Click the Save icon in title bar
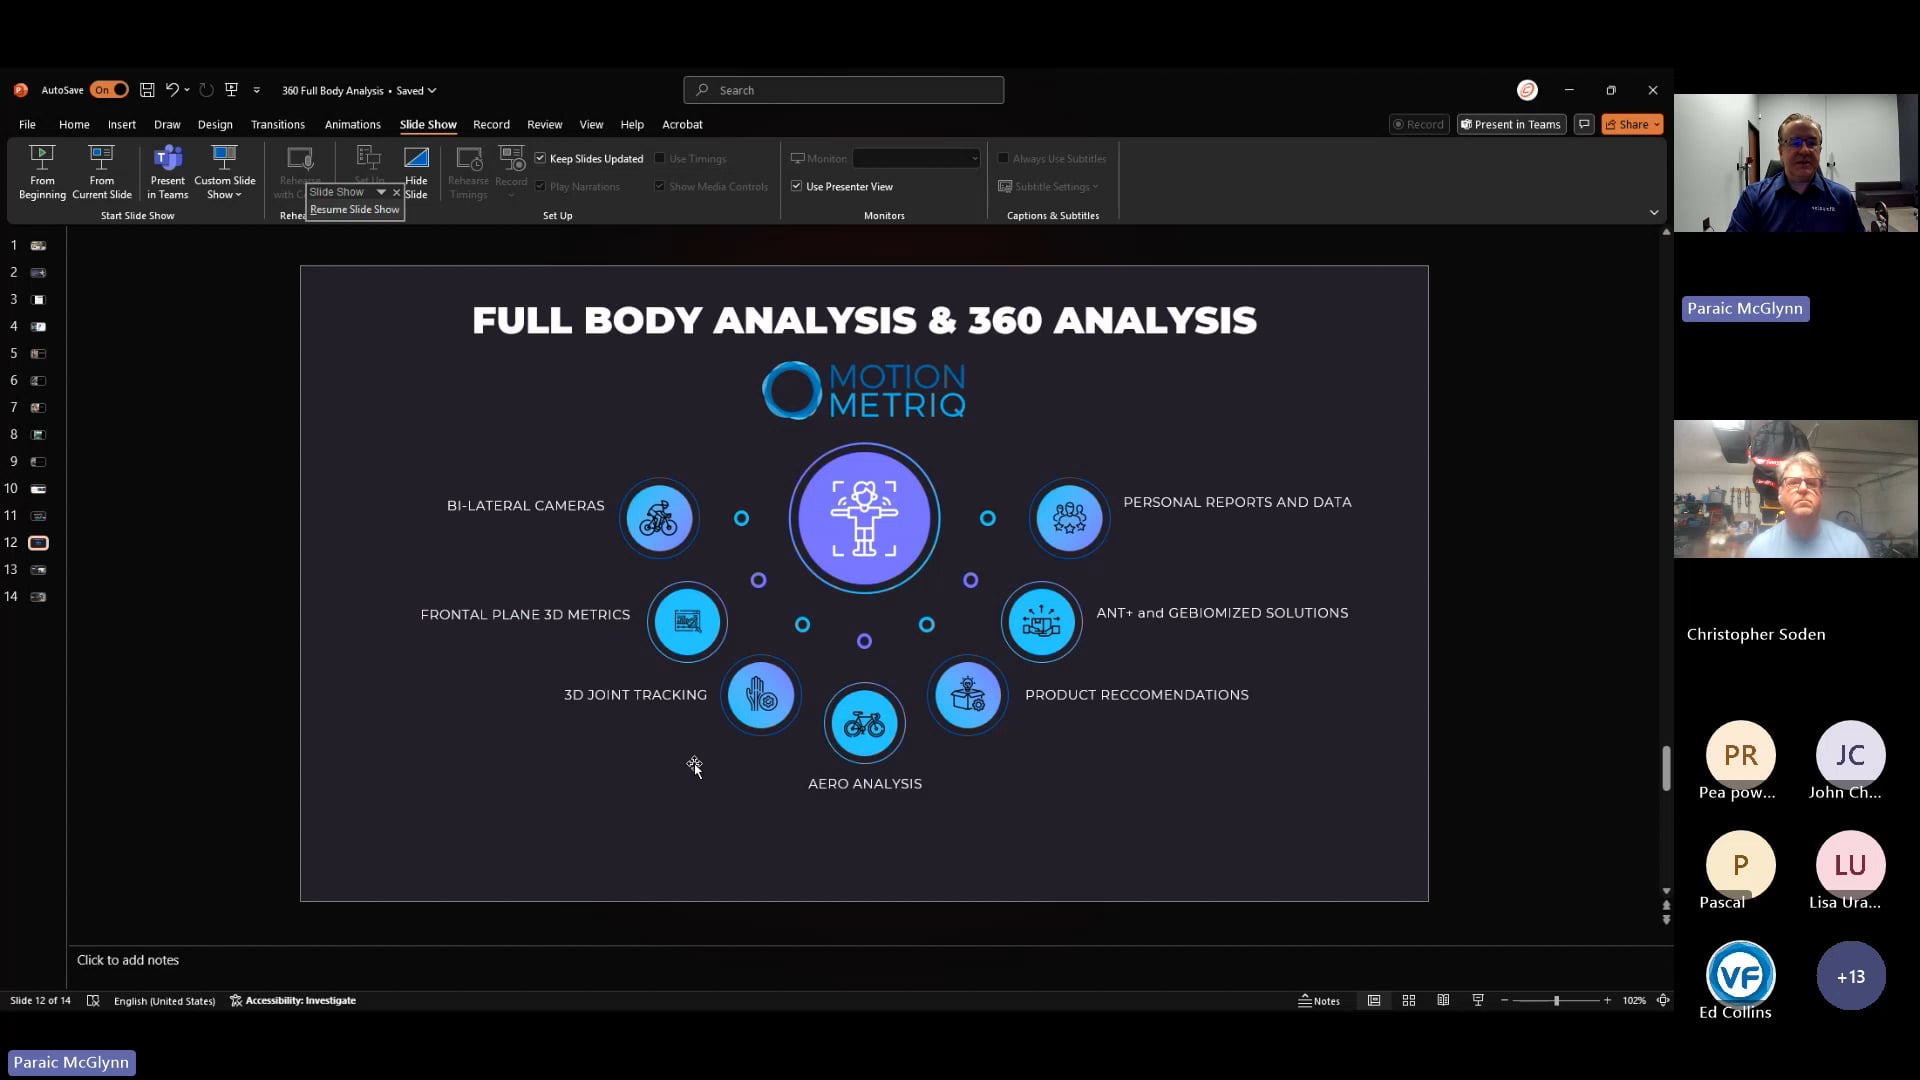Viewport: 1920px width, 1080px height. [147, 90]
